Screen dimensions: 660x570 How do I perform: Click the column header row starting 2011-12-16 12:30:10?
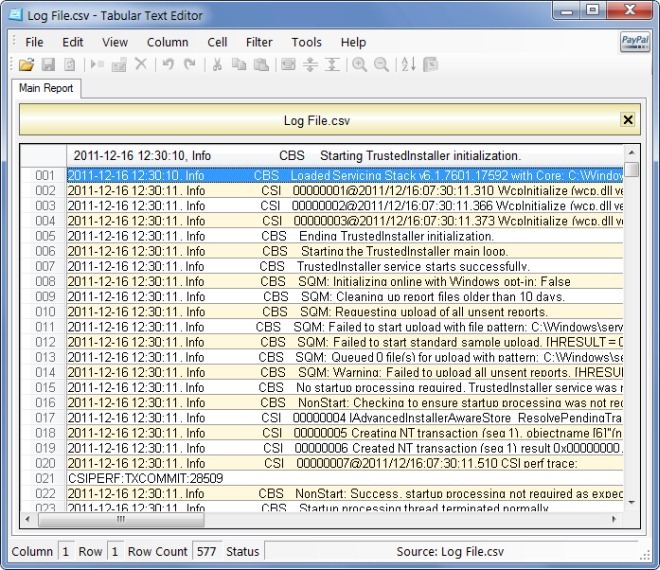click(344, 156)
